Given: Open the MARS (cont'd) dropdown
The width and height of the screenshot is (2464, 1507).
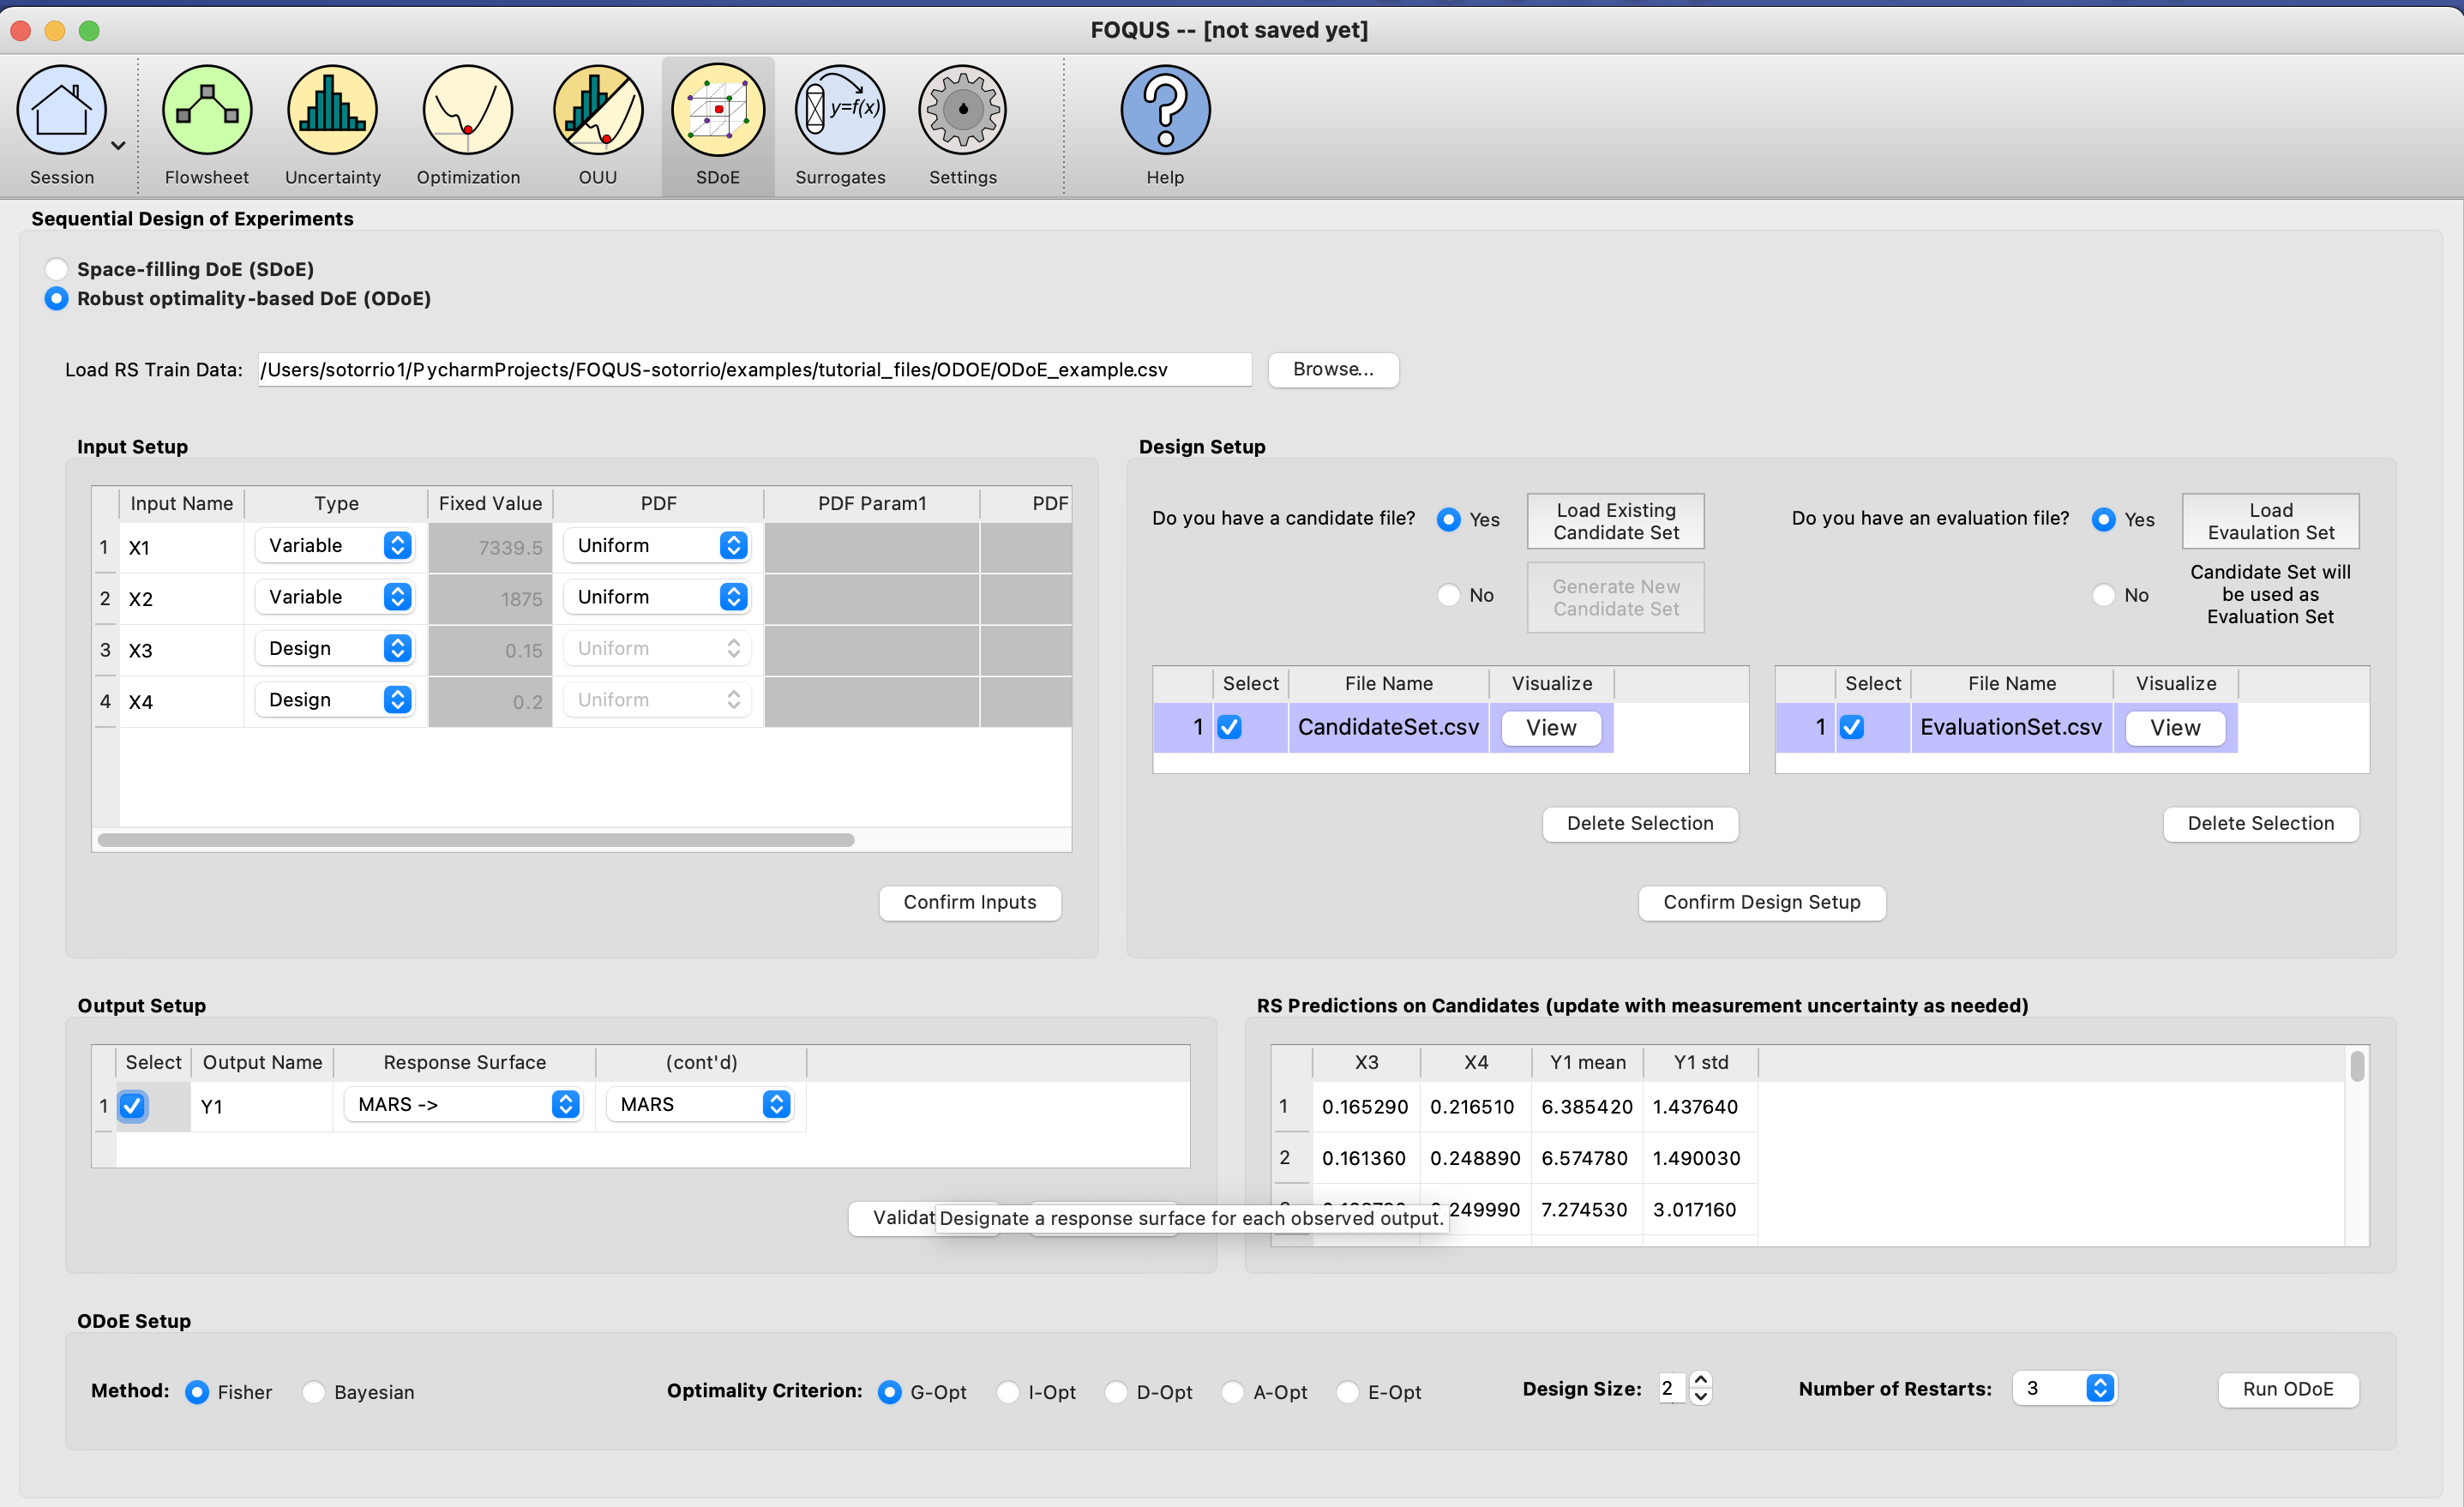Looking at the screenshot, I should 699,1104.
